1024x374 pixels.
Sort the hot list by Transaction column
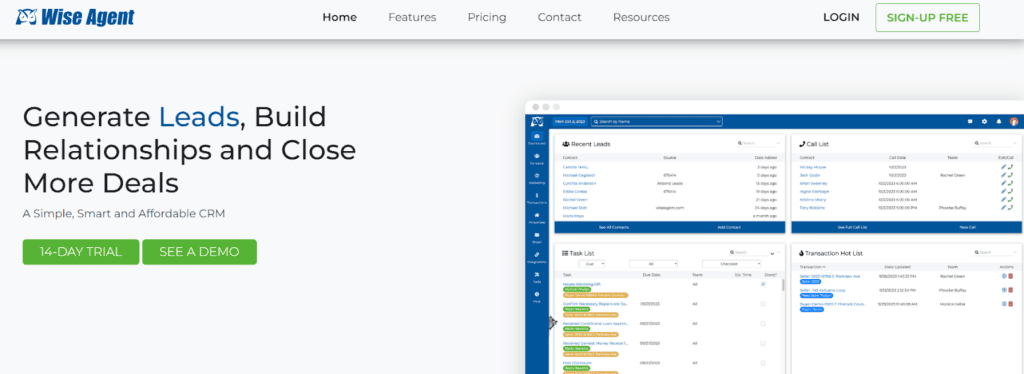pyautogui.click(x=813, y=267)
